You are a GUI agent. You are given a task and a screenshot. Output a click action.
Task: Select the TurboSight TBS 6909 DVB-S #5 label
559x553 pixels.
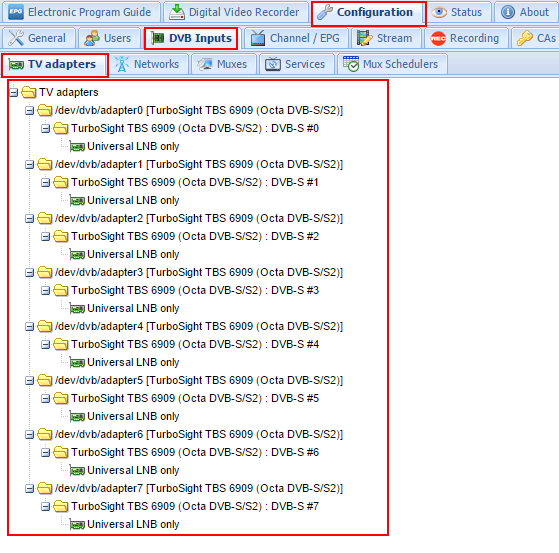pos(195,399)
